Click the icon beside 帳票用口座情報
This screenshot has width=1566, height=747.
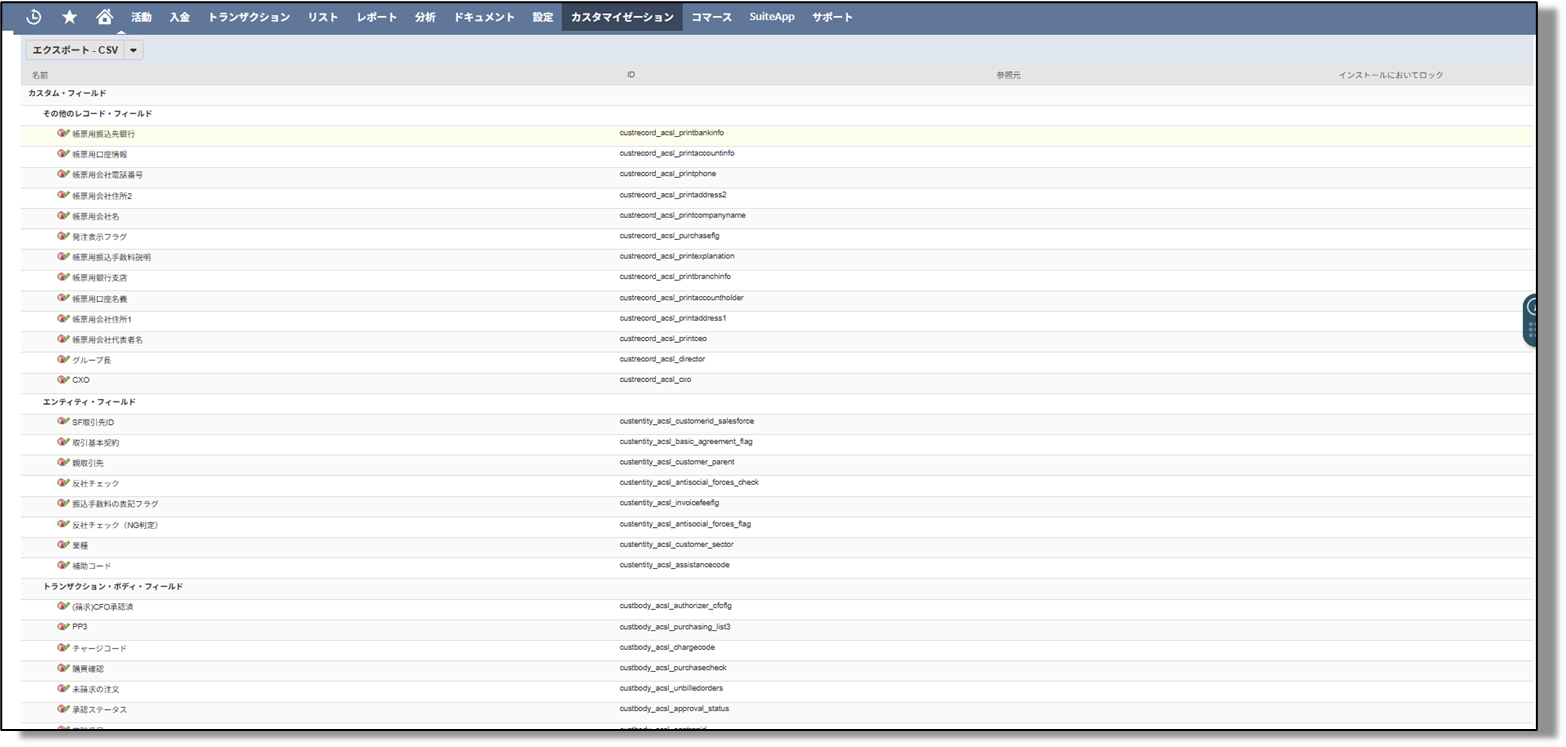tap(63, 154)
